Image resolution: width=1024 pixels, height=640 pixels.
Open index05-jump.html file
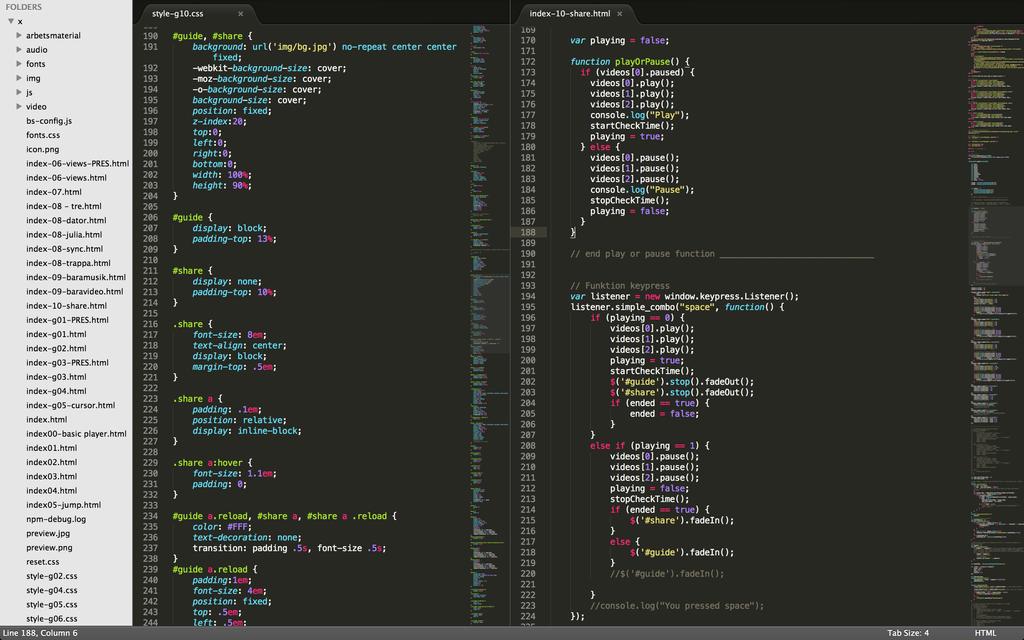[63, 505]
